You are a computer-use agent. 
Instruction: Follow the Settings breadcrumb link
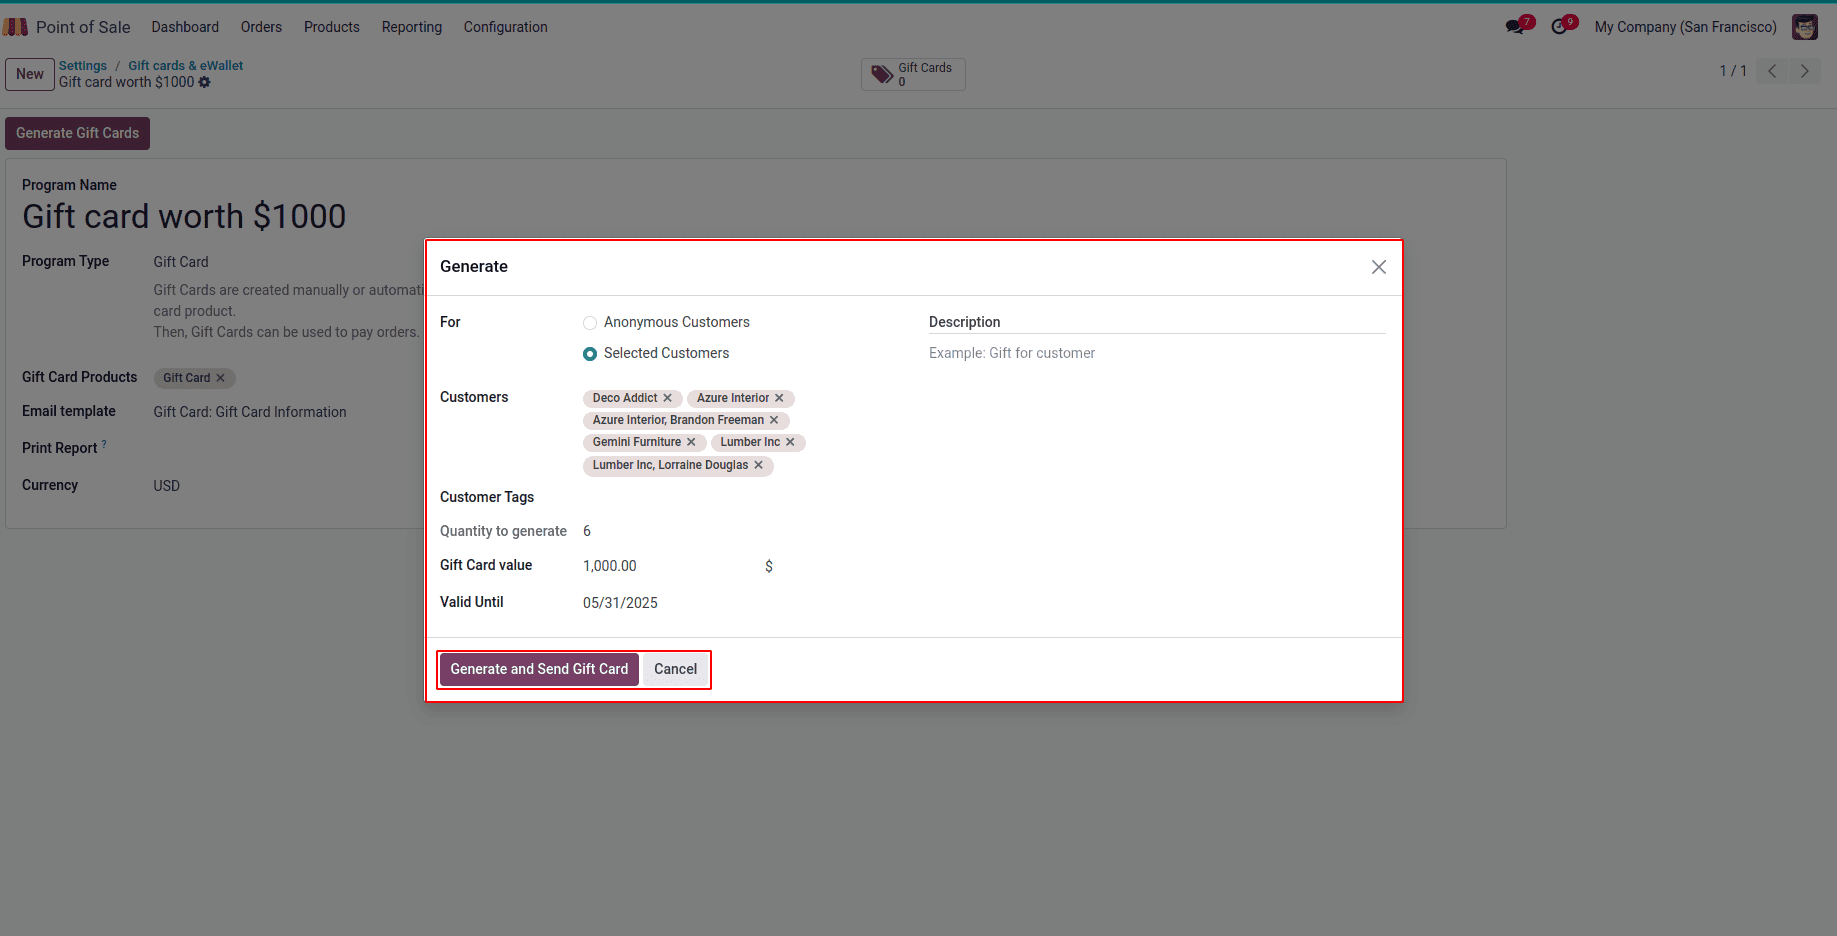click(x=83, y=66)
